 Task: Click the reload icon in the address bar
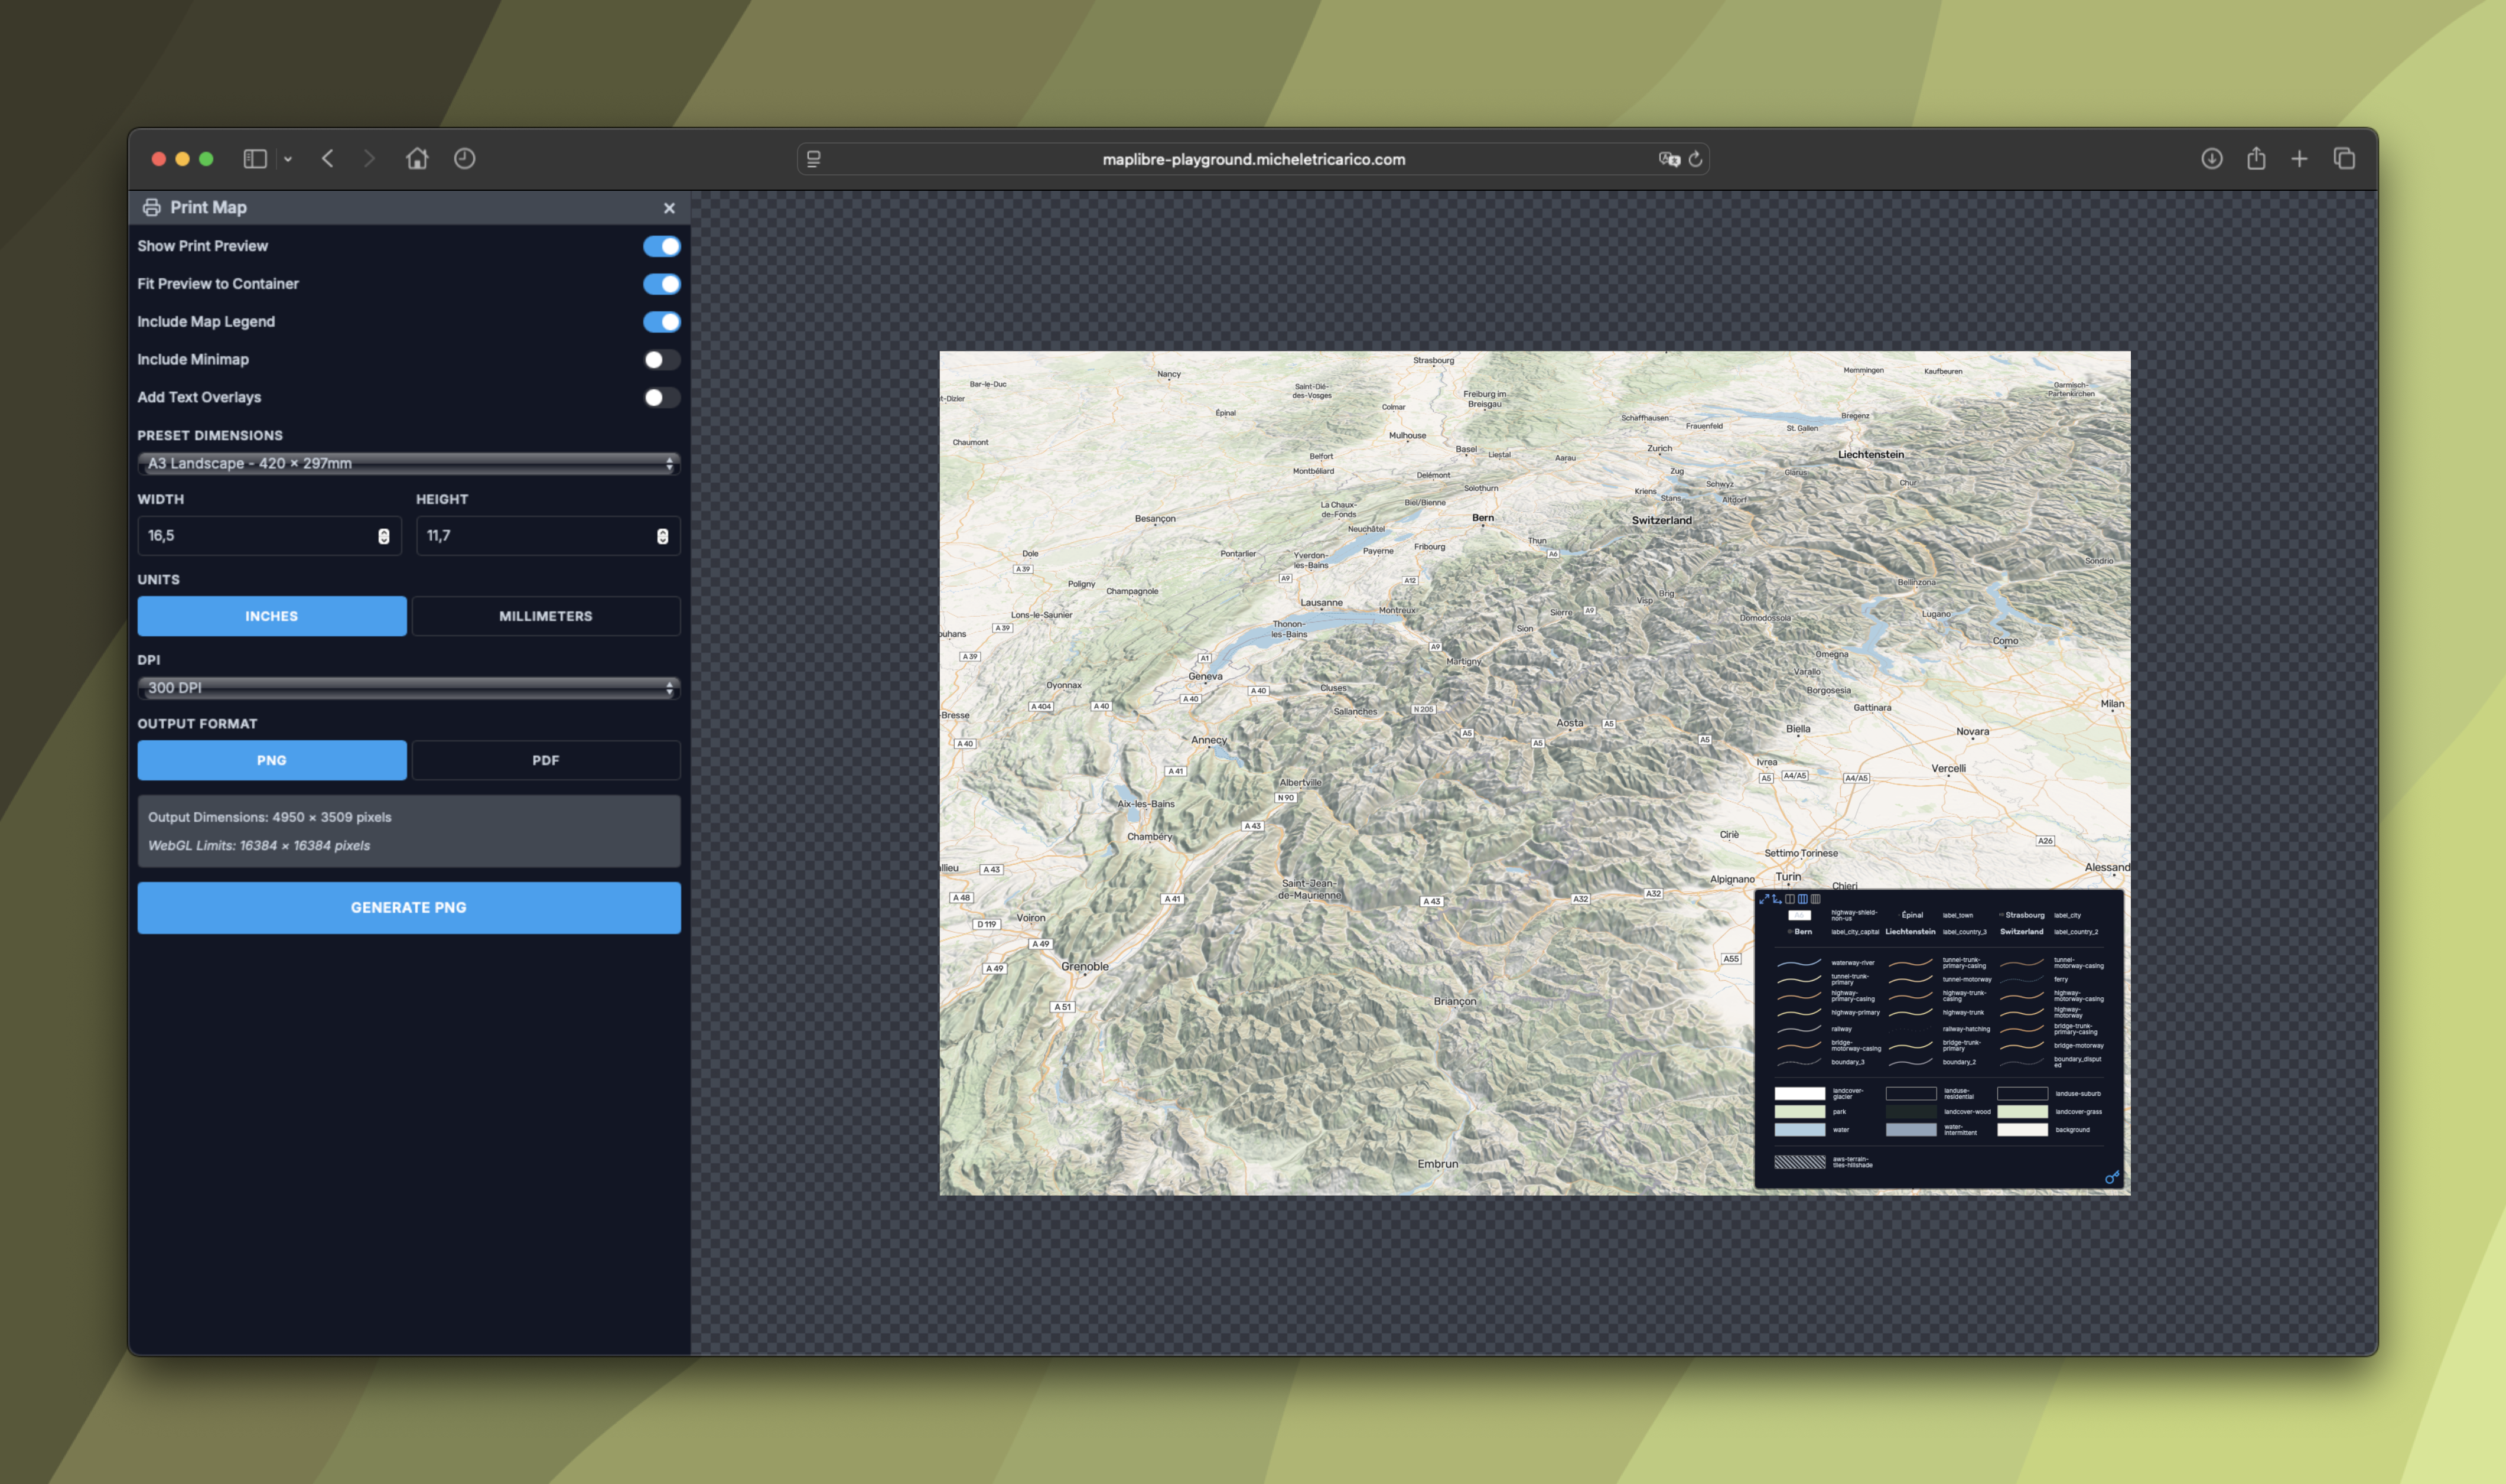pos(1694,159)
